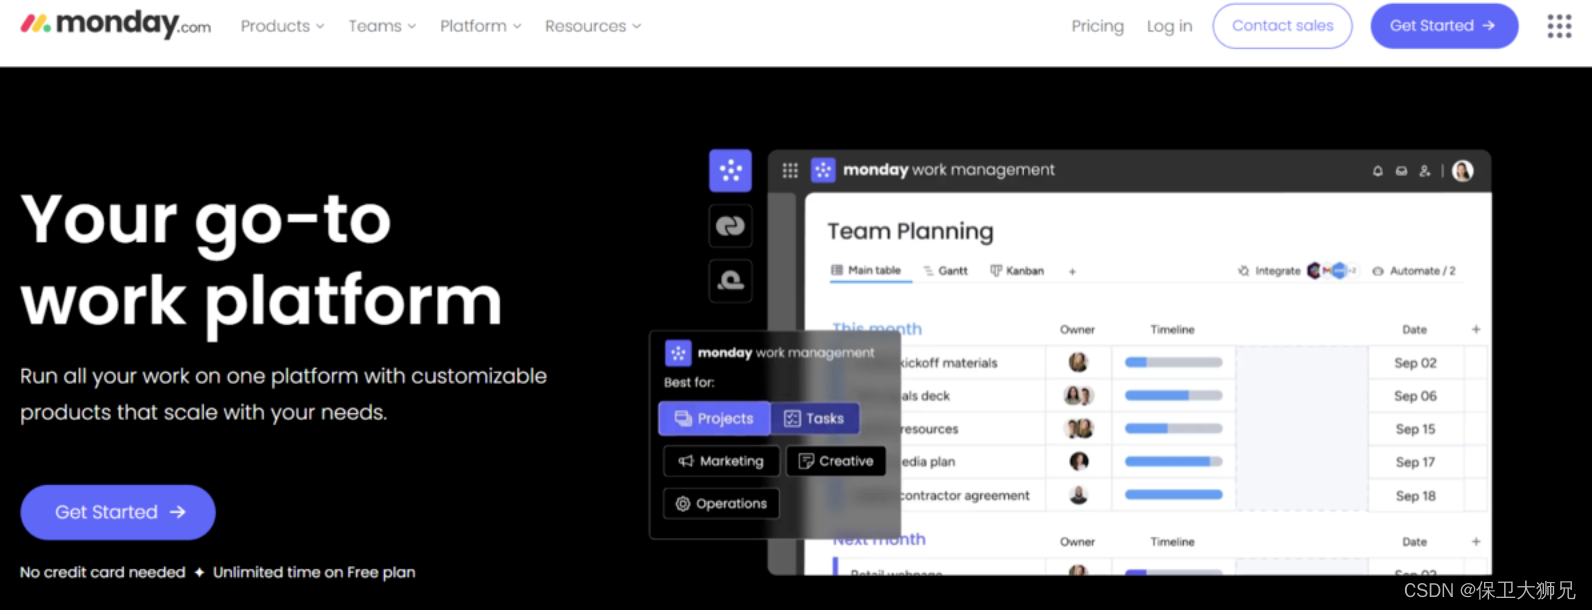Click the Sep 18 date cell
Image resolution: width=1592 pixels, height=610 pixels.
coord(1415,495)
